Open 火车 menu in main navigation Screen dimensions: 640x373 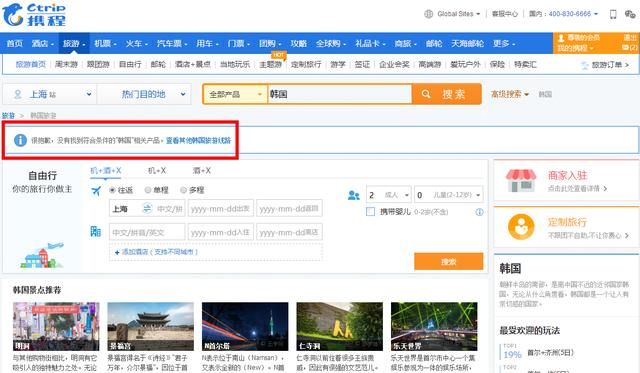pos(136,43)
